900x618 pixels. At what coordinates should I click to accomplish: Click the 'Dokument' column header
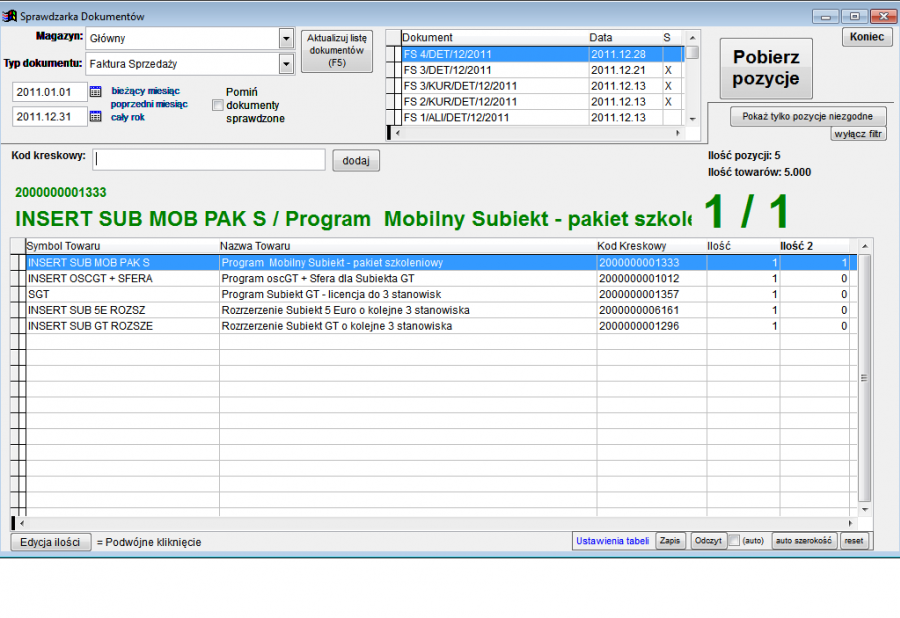tap(495, 38)
